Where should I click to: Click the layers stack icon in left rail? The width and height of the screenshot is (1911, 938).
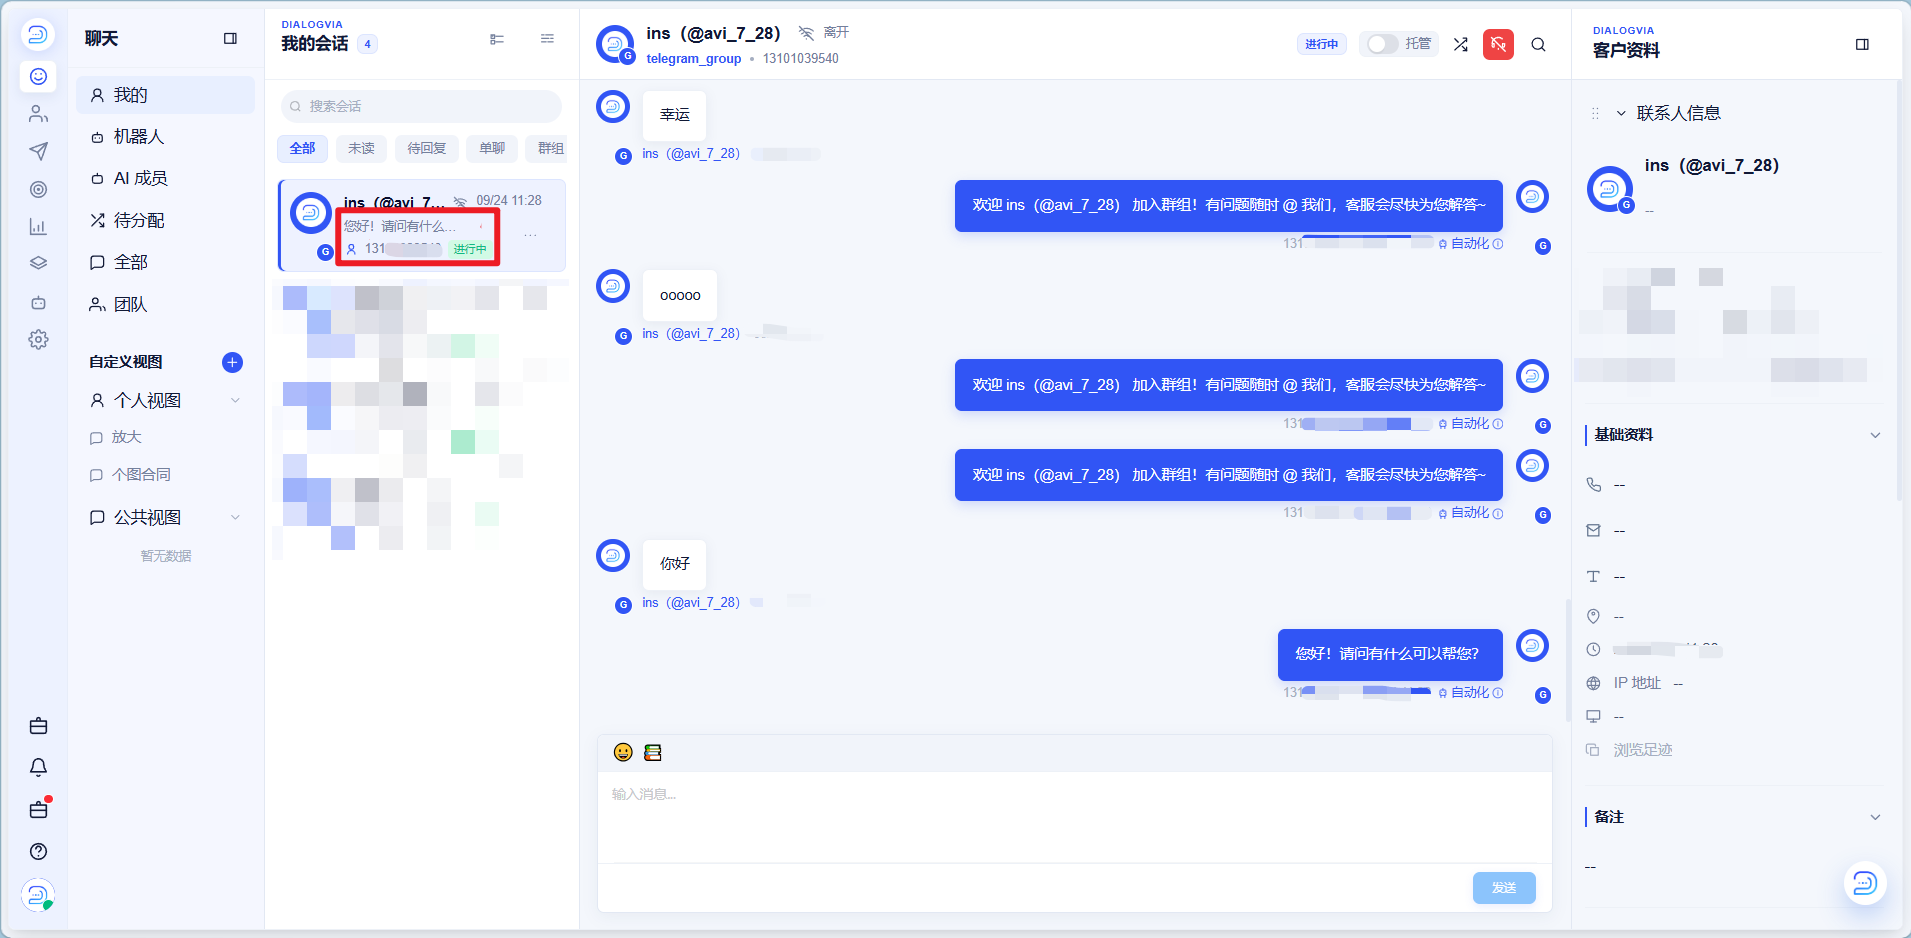tap(38, 264)
